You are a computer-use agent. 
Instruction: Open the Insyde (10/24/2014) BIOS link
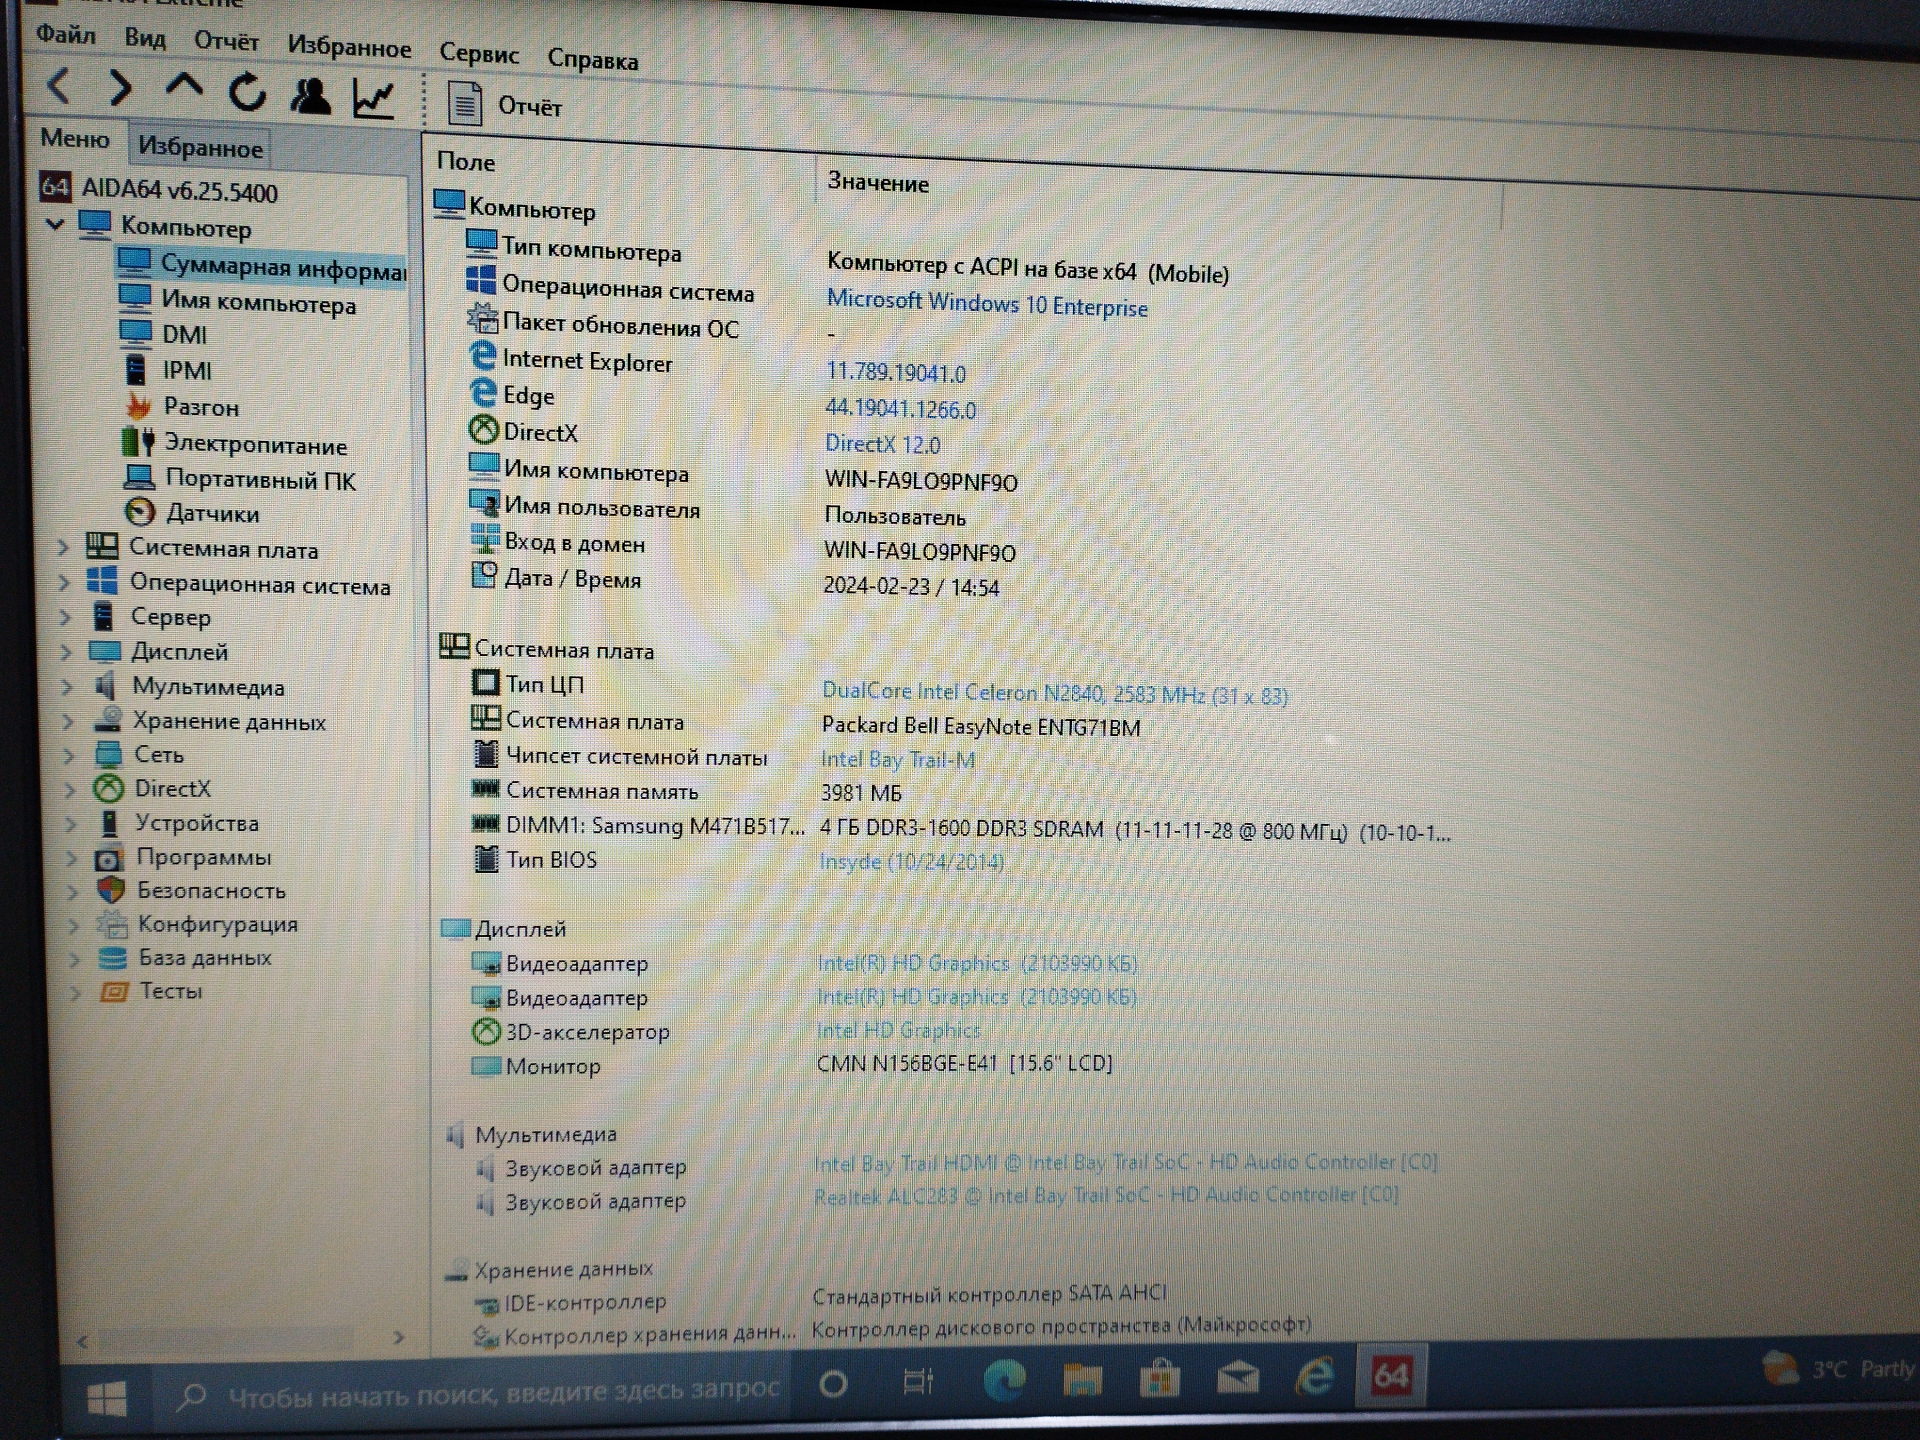coord(911,861)
